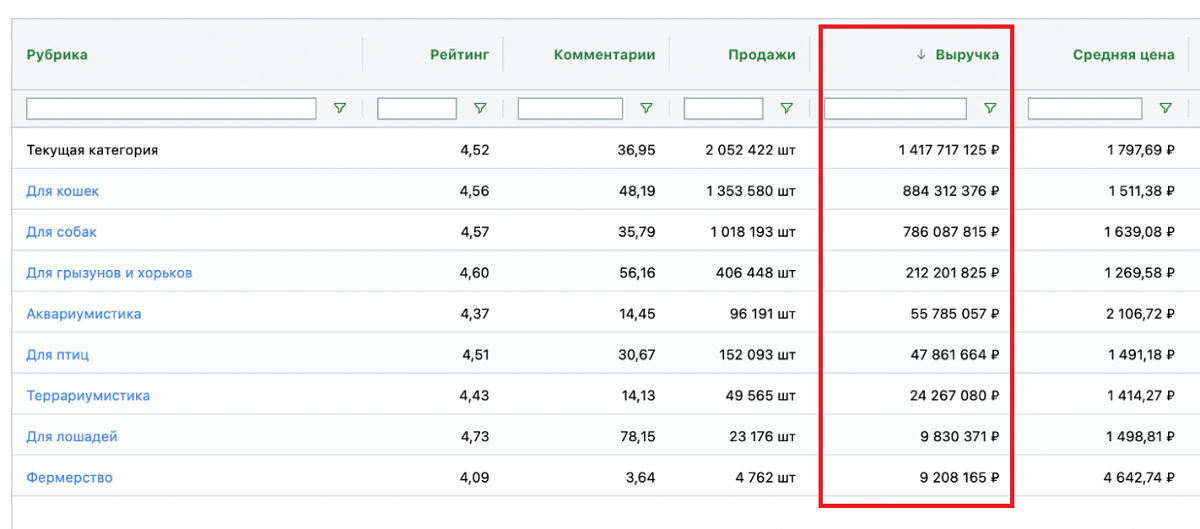The width and height of the screenshot is (1200, 529).
Task: Select the Фермерство category link
Action: tap(69, 478)
